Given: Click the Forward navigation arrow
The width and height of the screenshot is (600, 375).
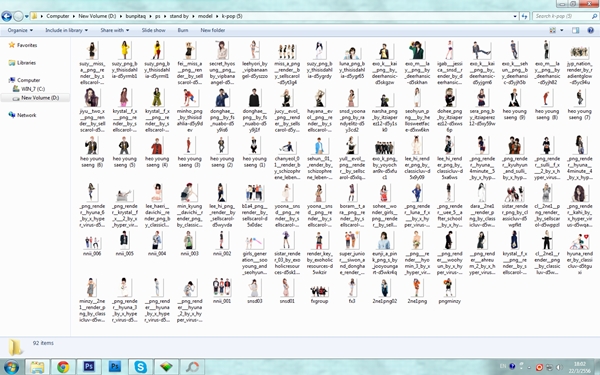Looking at the screenshot, I should click(18, 16).
